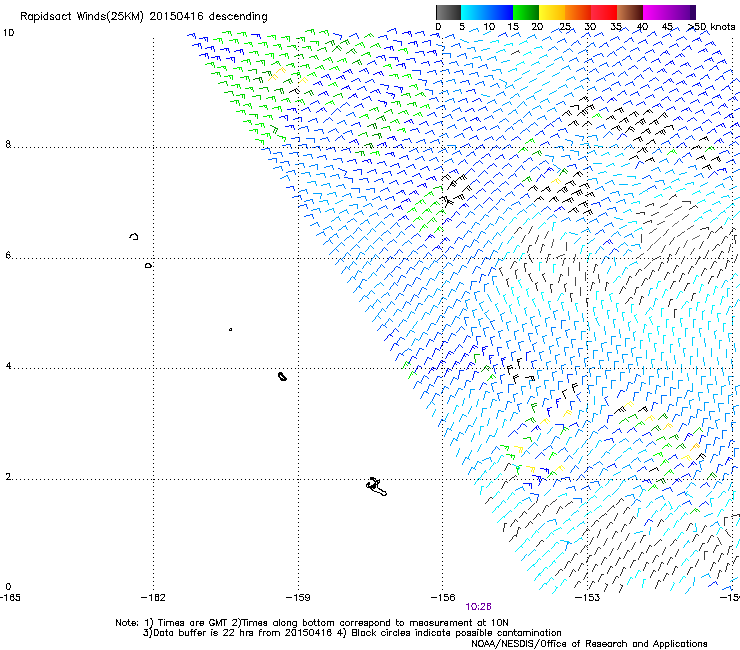Image resolution: width=740 pixels, height=650 pixels.
Task: Click the latitude 6 axis label
Action: 8,255
